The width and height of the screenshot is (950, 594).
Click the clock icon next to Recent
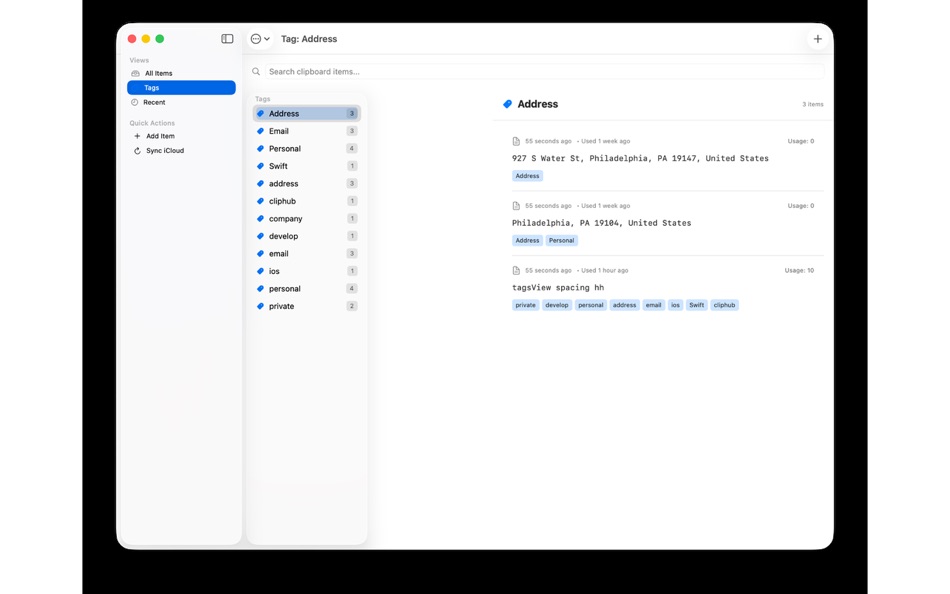134,101
